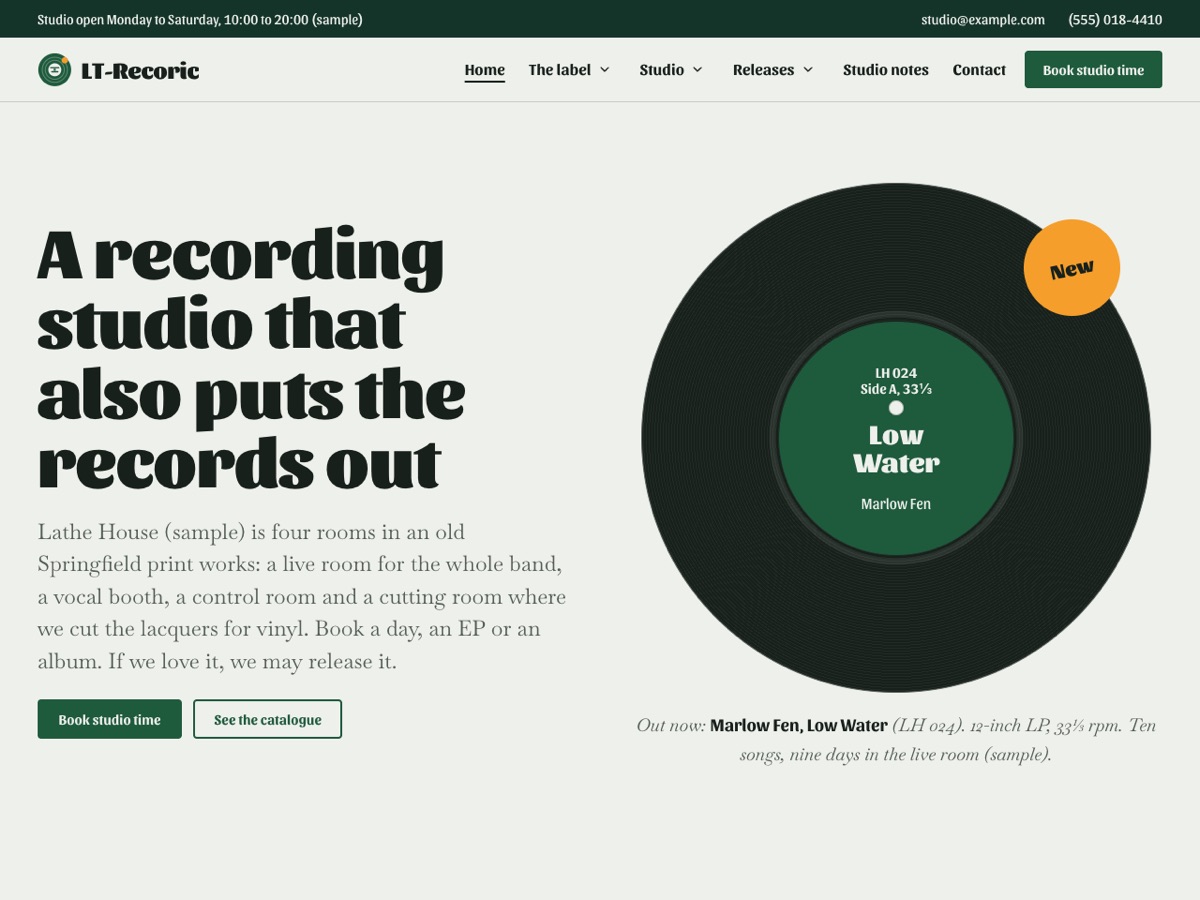The width and height of the screenshot is (1200, 900).
Task: Expand the Studio dropdown chevron
Action: click(698, 70)
